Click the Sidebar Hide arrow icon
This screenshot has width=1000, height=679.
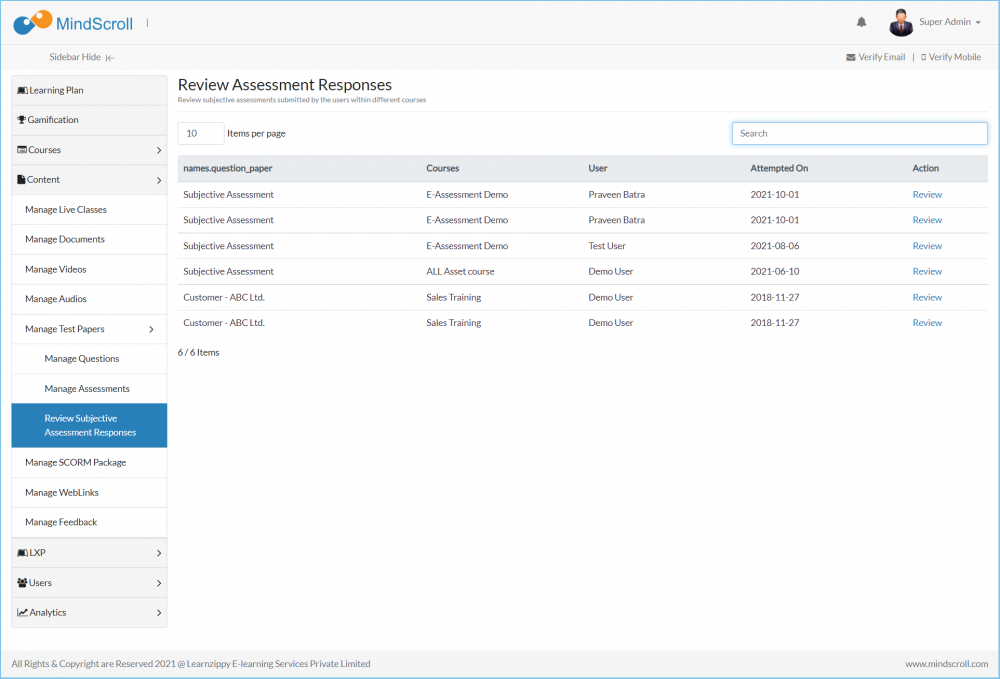tap(110, 58)
